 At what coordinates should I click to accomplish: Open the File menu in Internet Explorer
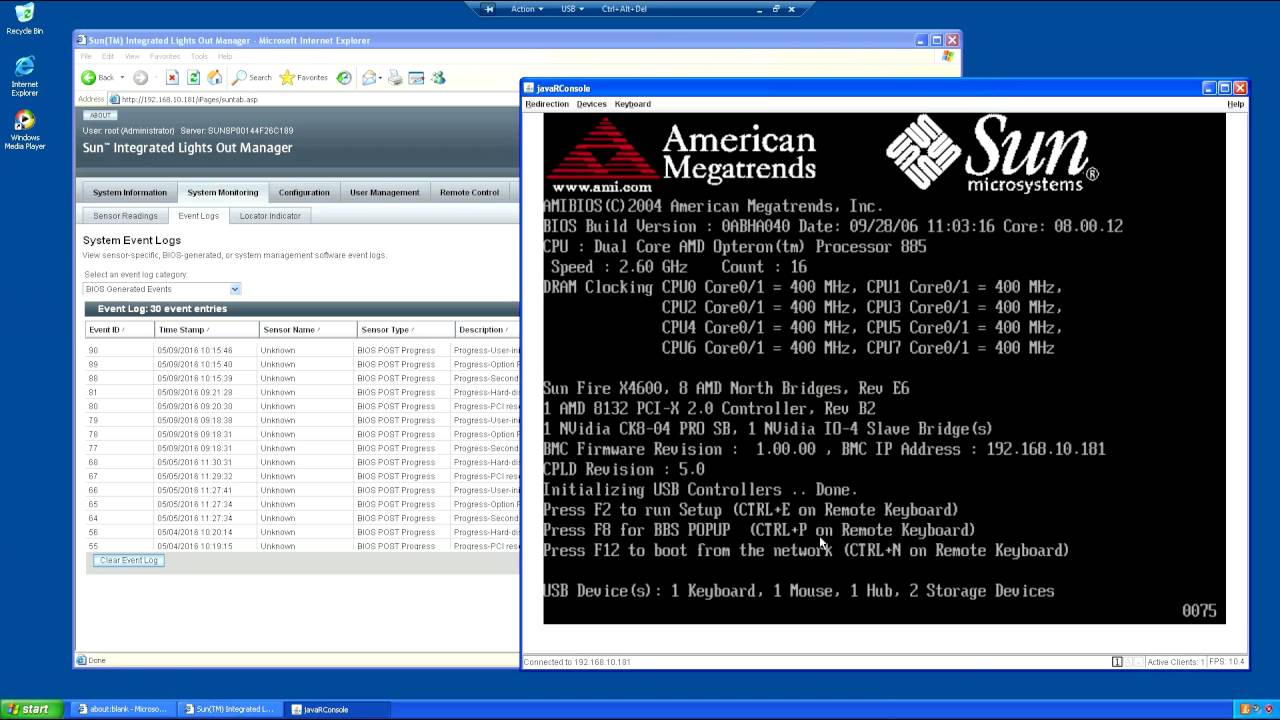(x=86, y=56)
